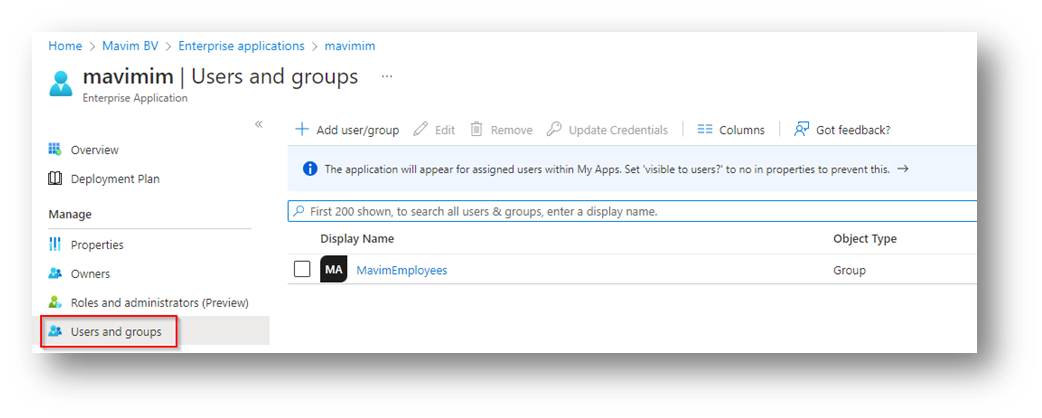Click the Remove toolbar label
Screen dimensions: 1042x418
pyautogui.click(x=511, y=130)
